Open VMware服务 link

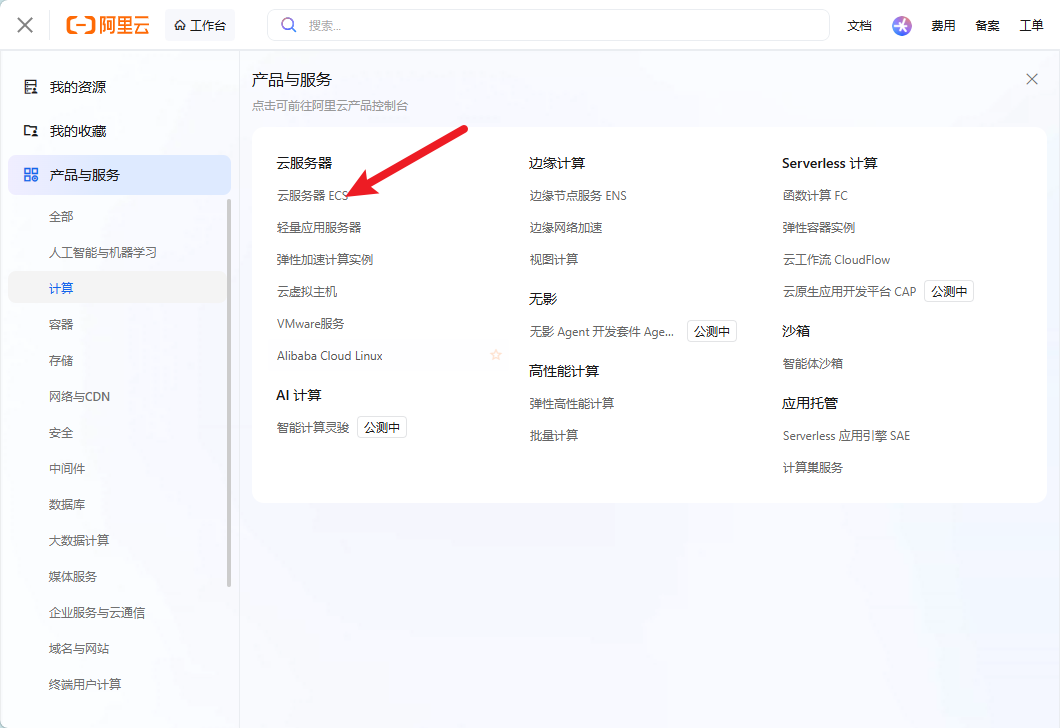310,324
